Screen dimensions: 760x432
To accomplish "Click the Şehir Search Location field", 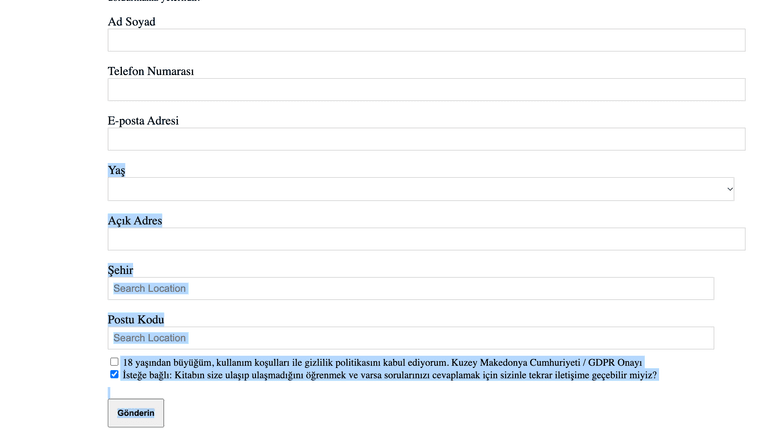I will (x=411, y=288).
